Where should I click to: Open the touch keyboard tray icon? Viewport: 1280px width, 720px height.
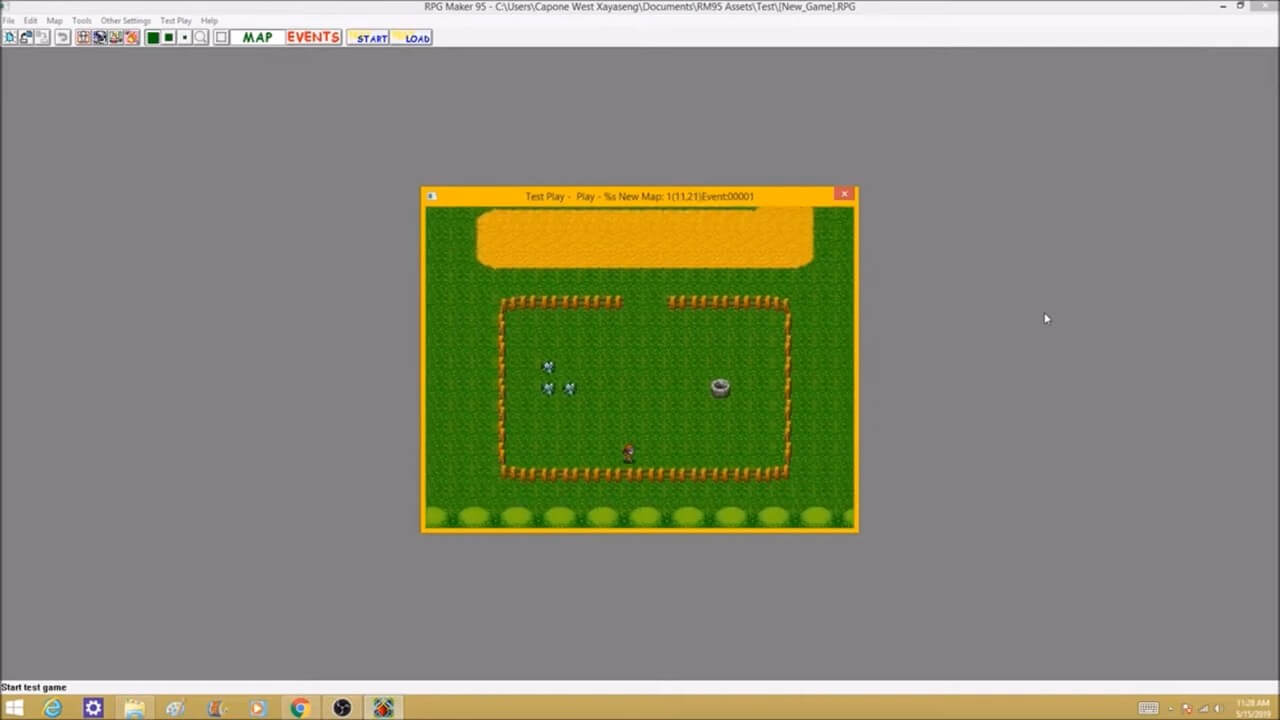1148,708
